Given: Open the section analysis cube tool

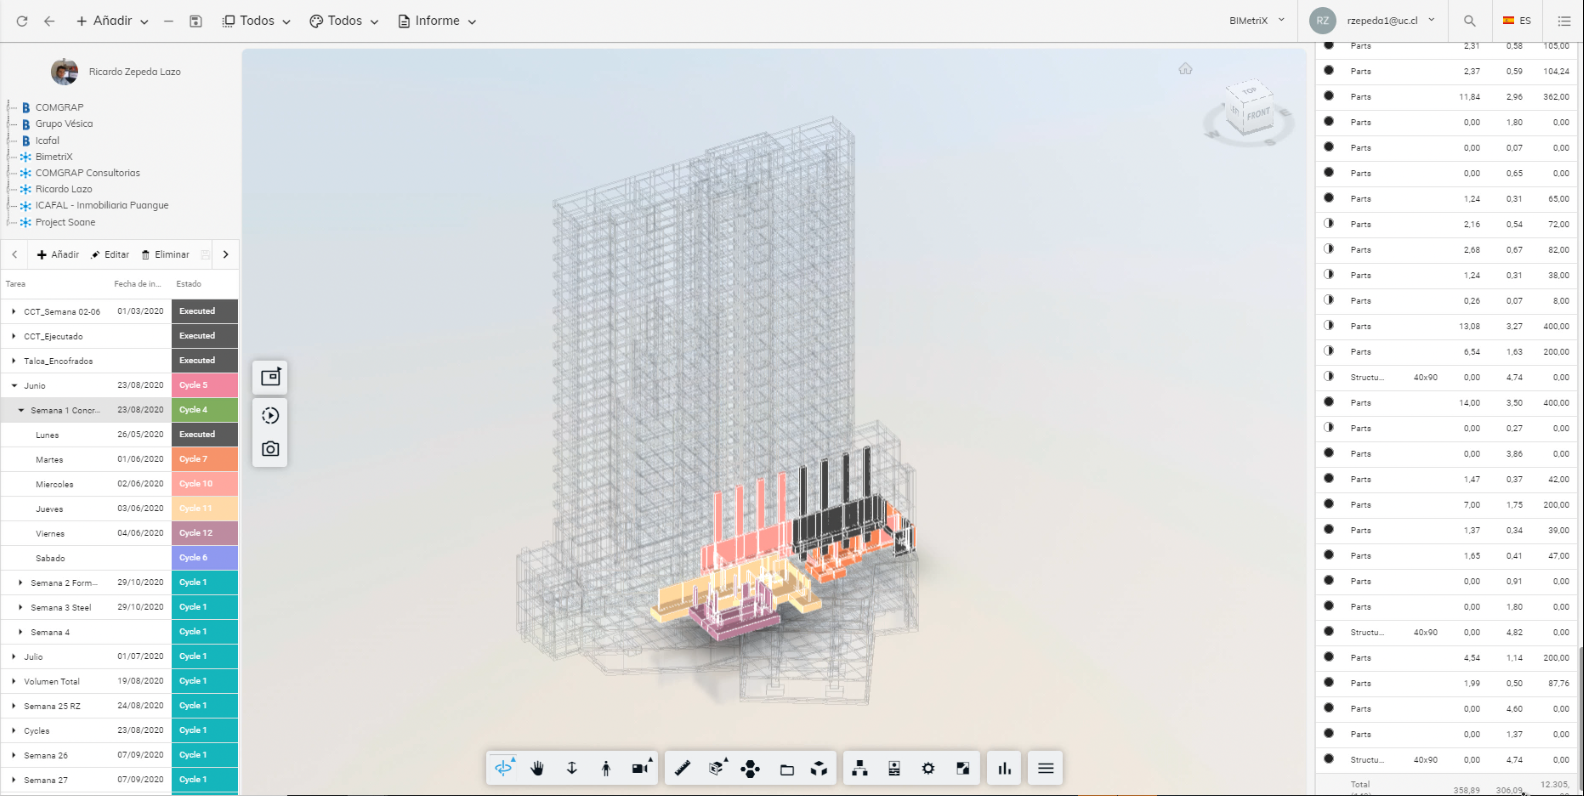Looking at the screenshot, I should pos(717,768).
